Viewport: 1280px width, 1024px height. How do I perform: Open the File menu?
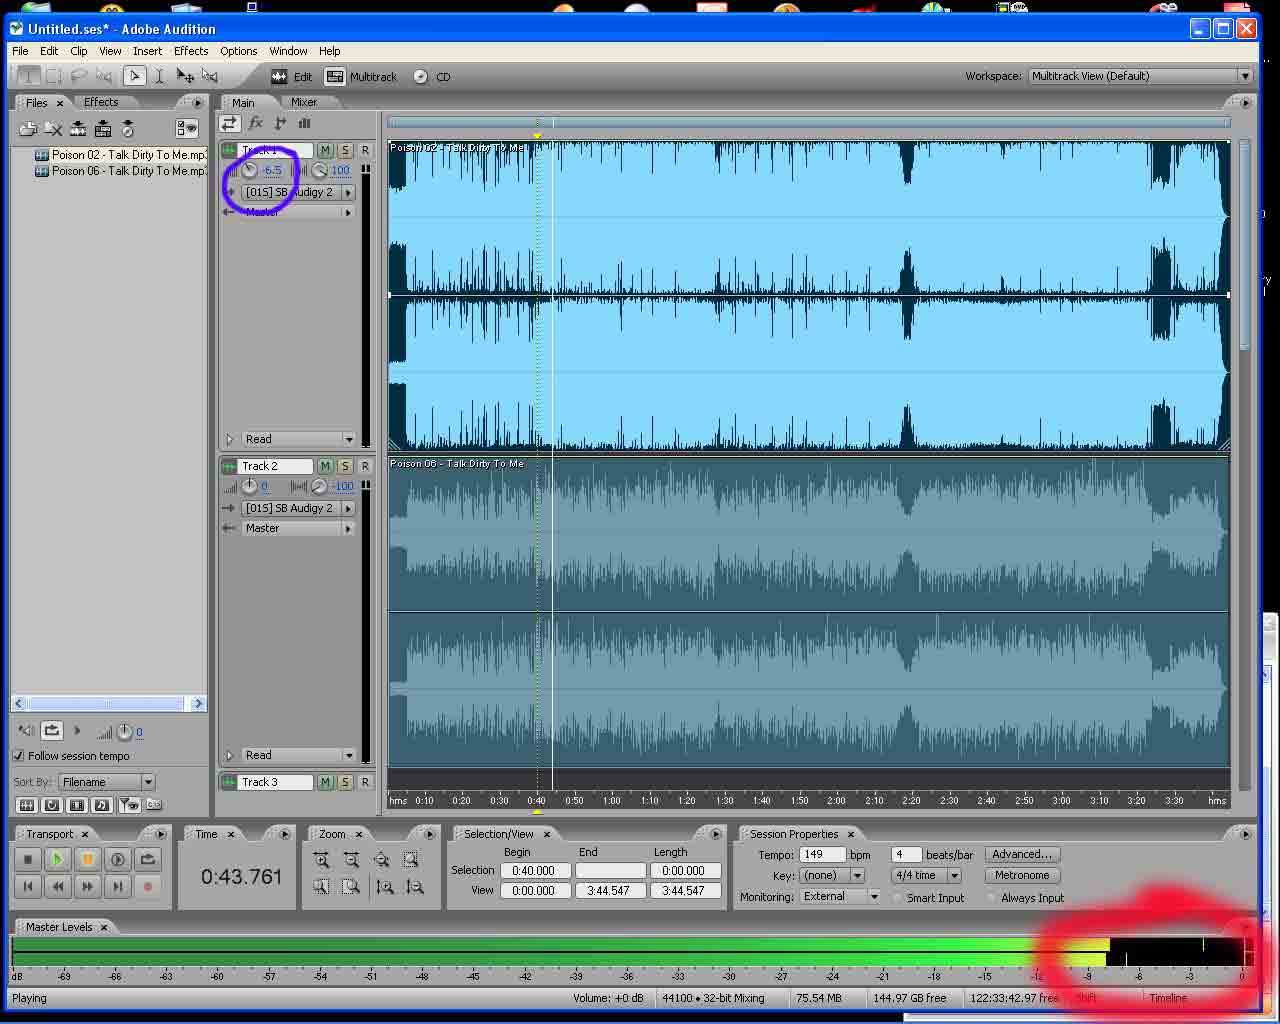click(20, 51)
